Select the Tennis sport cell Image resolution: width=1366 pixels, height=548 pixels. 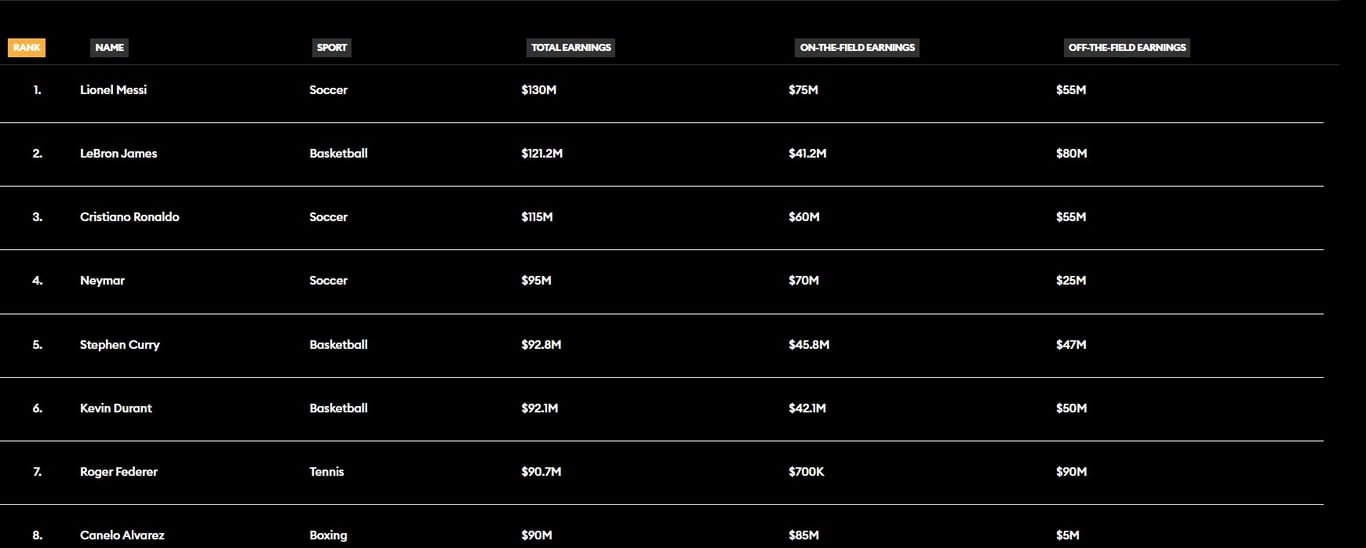pos(326,472)
